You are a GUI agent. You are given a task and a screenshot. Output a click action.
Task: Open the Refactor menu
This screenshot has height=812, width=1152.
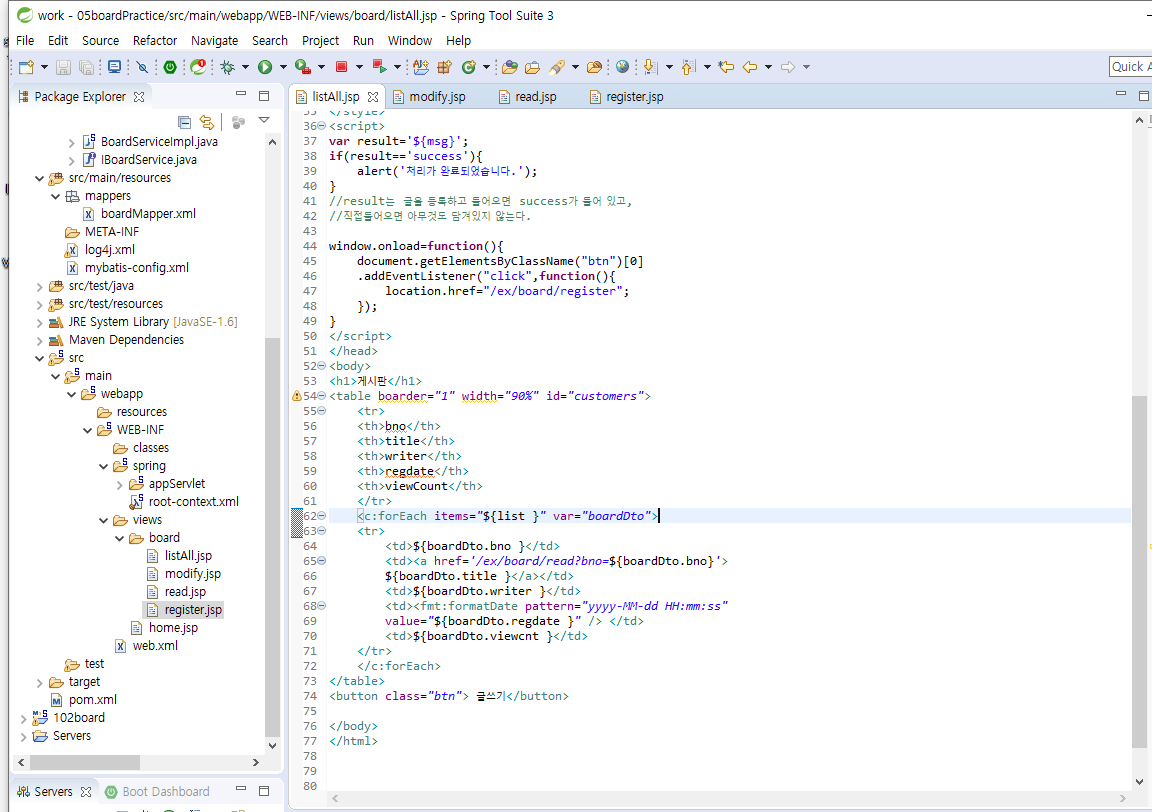coord(154,40)
